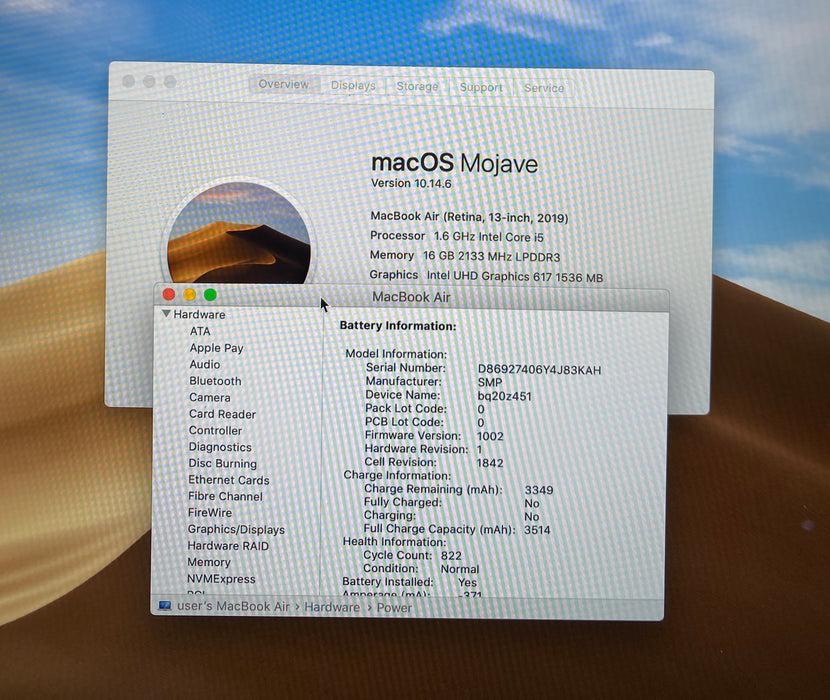Open the Service tab
This screenshot has height=700, width=830.
click(x=544, y=88)
